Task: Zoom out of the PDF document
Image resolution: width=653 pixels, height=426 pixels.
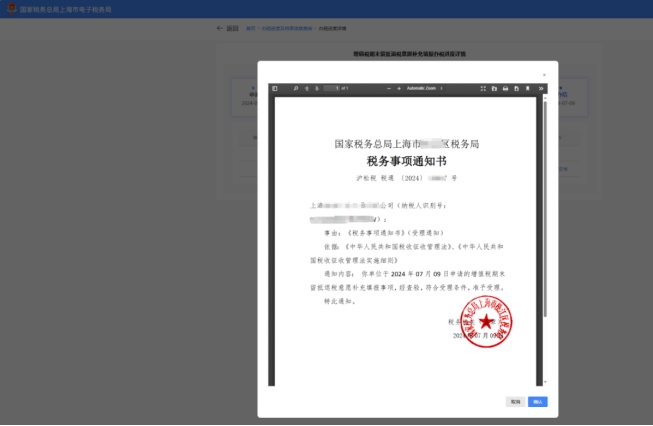Action: pyautogui.click(x=389, y=88)
